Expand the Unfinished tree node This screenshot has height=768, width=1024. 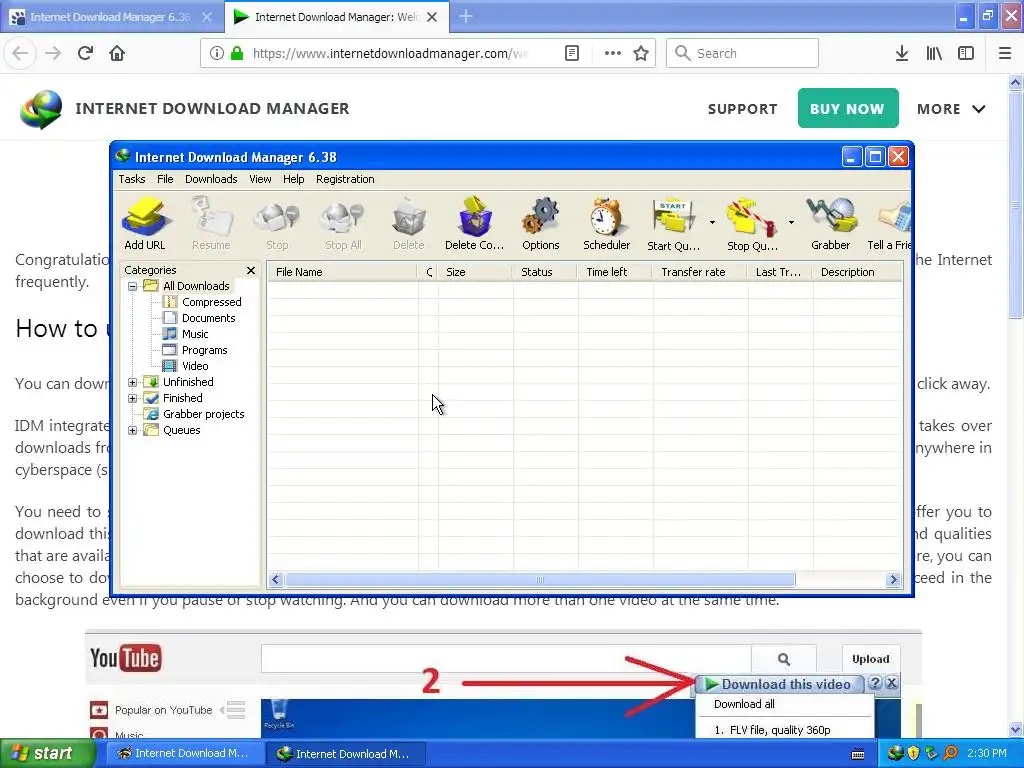coord(133,382)
